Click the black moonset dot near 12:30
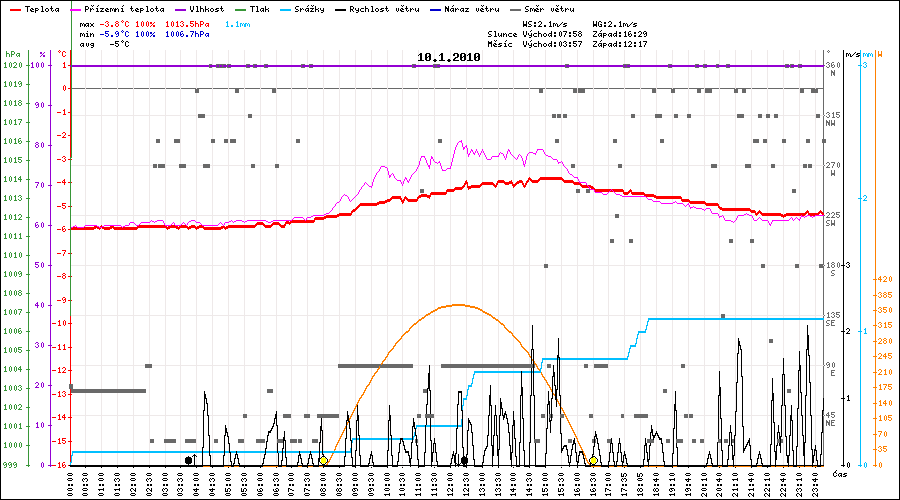Screen dimensions: 900x500 [464, 460]
